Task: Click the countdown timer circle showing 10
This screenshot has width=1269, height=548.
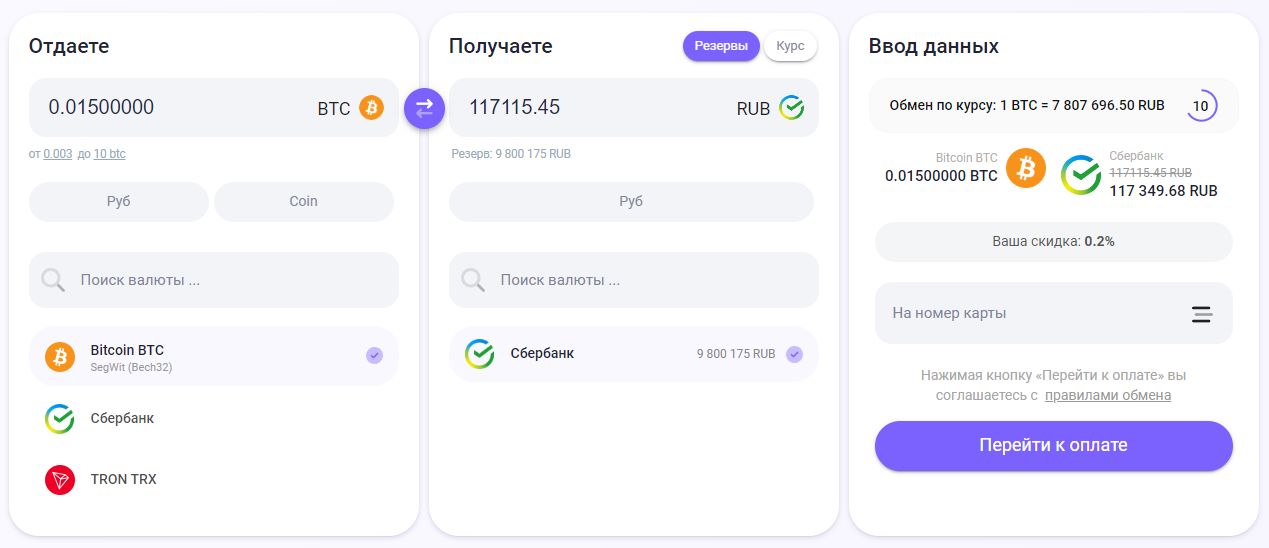Action: 1201,106
